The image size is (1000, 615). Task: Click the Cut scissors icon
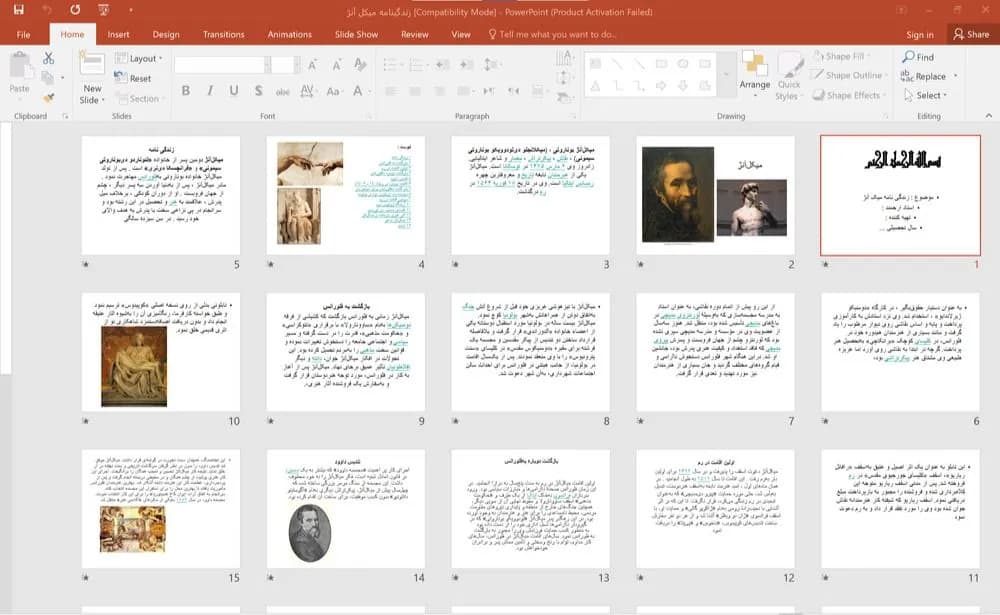tap(48, 58)
